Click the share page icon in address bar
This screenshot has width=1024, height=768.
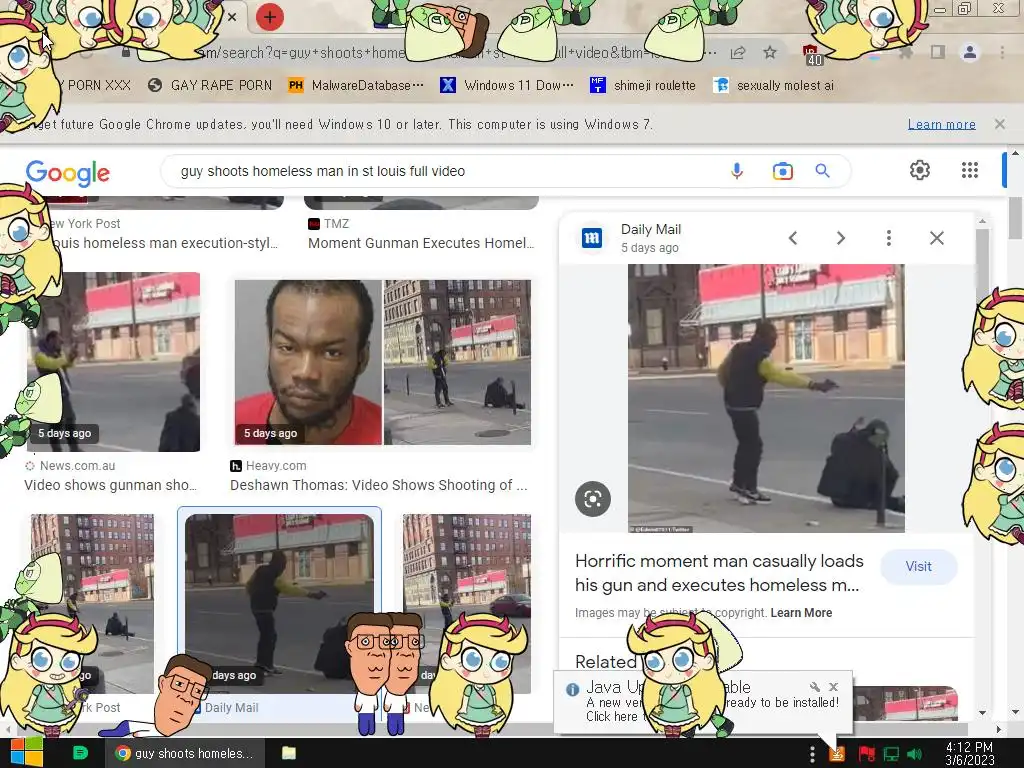pos(738,53)
